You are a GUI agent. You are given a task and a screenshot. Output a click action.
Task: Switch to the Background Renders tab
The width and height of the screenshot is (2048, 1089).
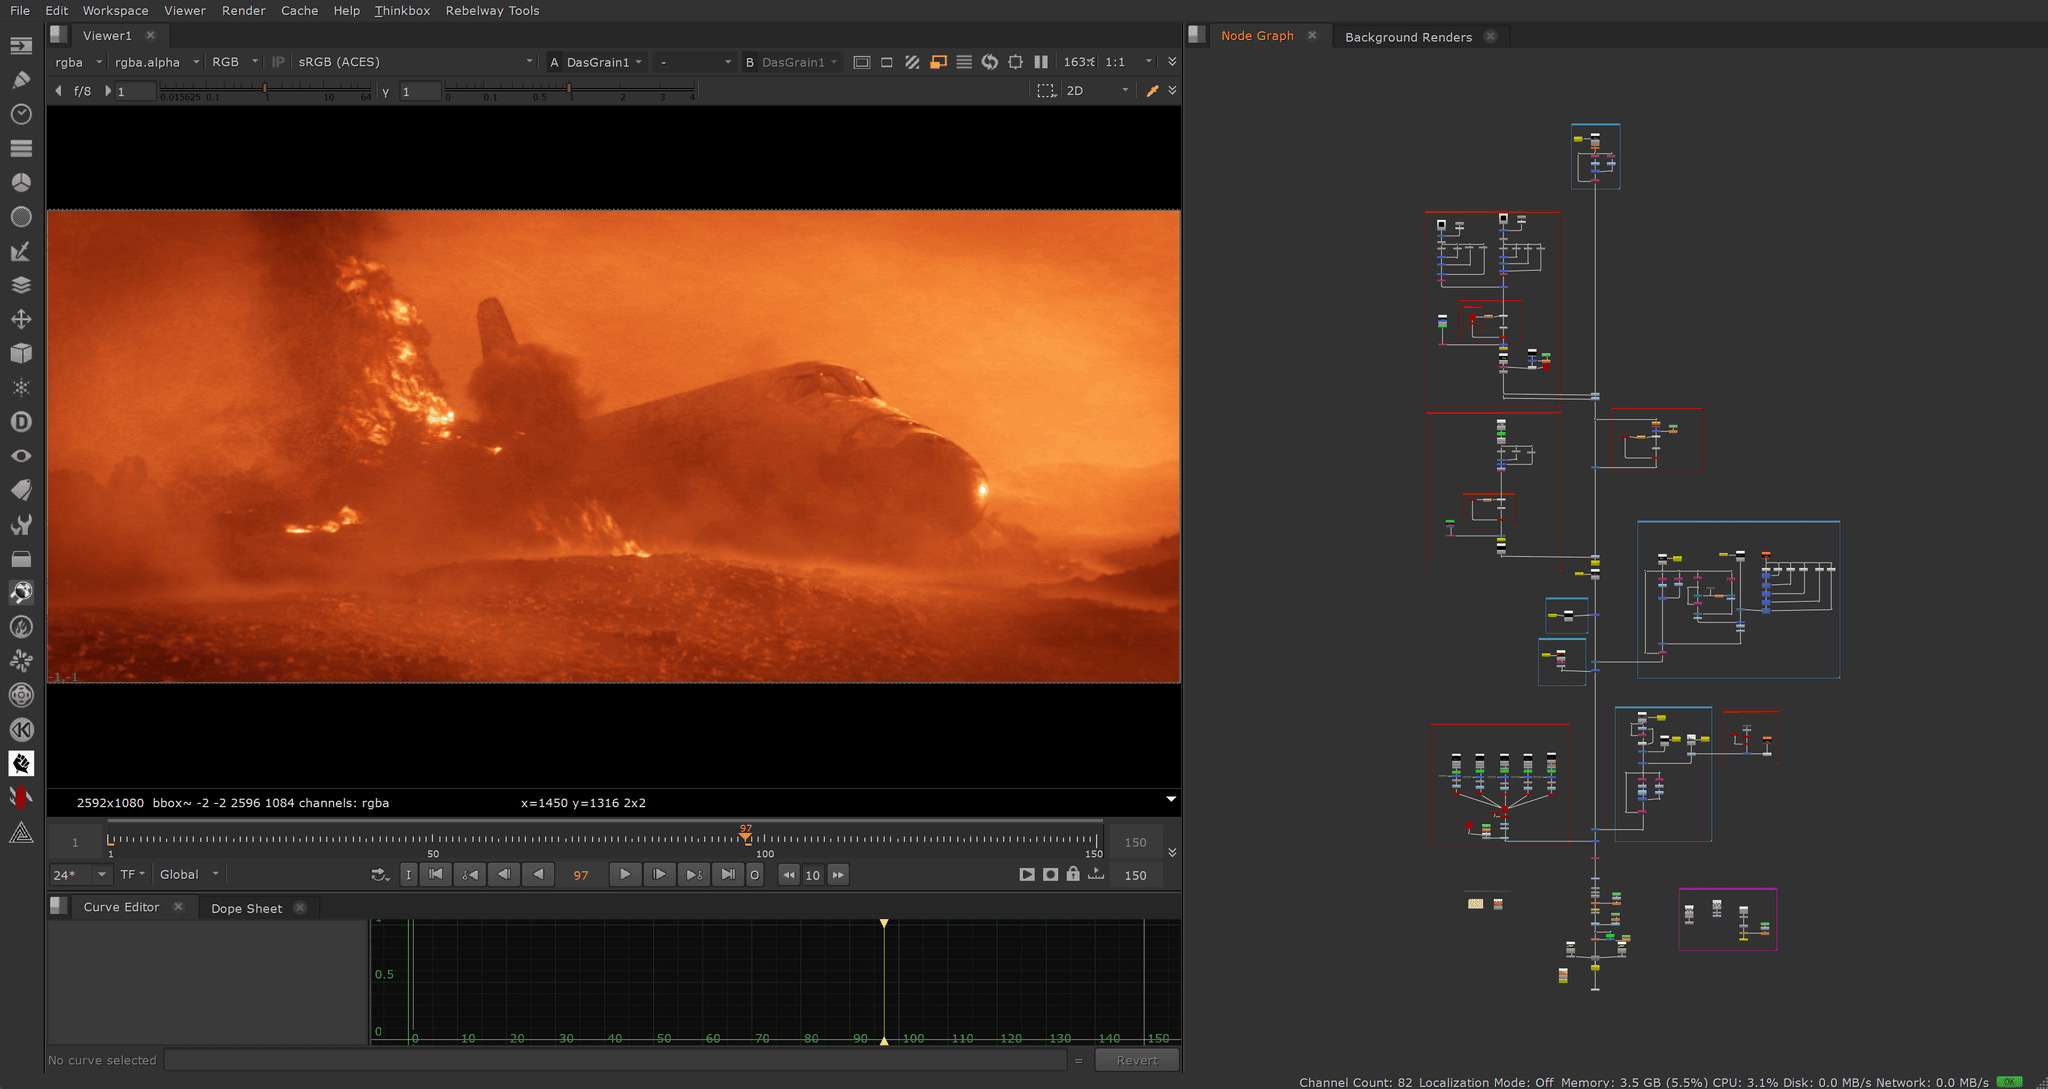pos(1410,36)
